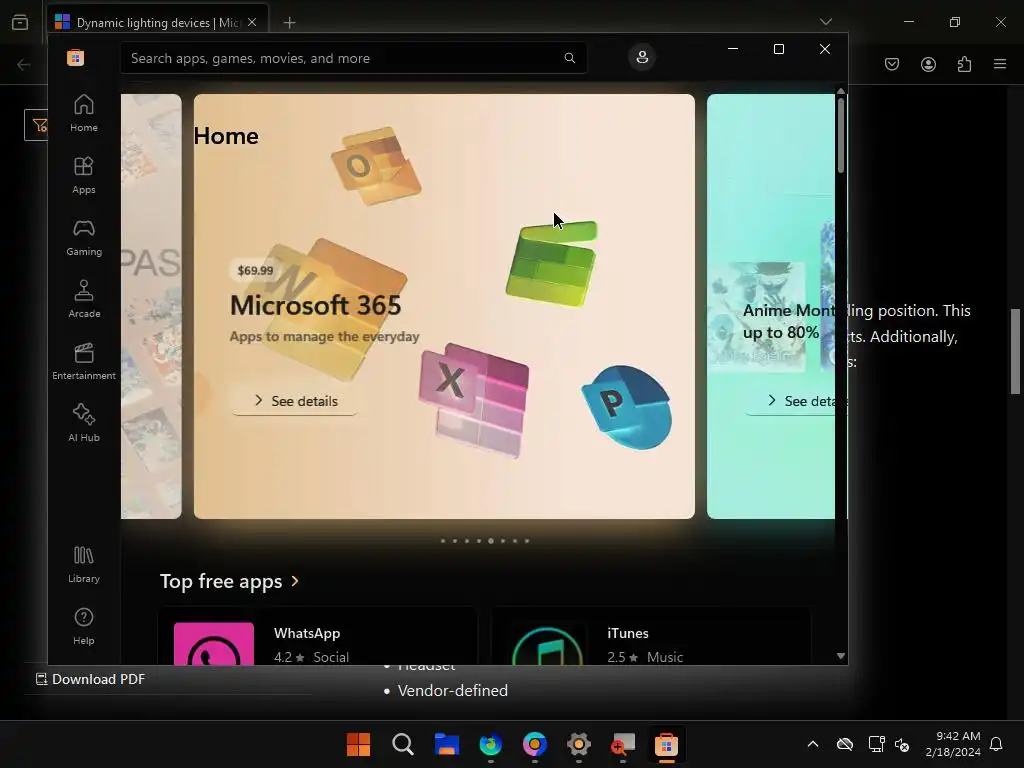Open browser extensions puzzle icon

pos(964,64)
